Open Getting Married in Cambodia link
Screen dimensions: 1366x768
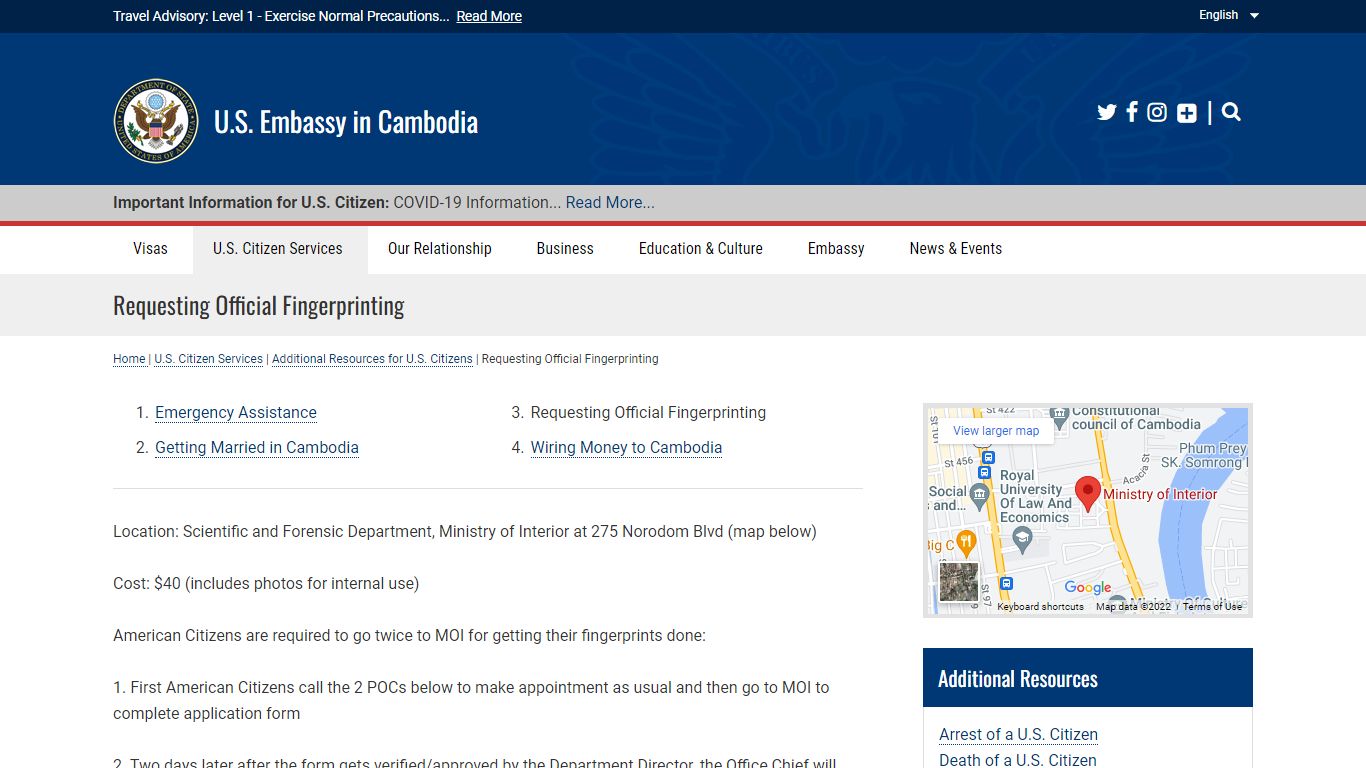257,447
